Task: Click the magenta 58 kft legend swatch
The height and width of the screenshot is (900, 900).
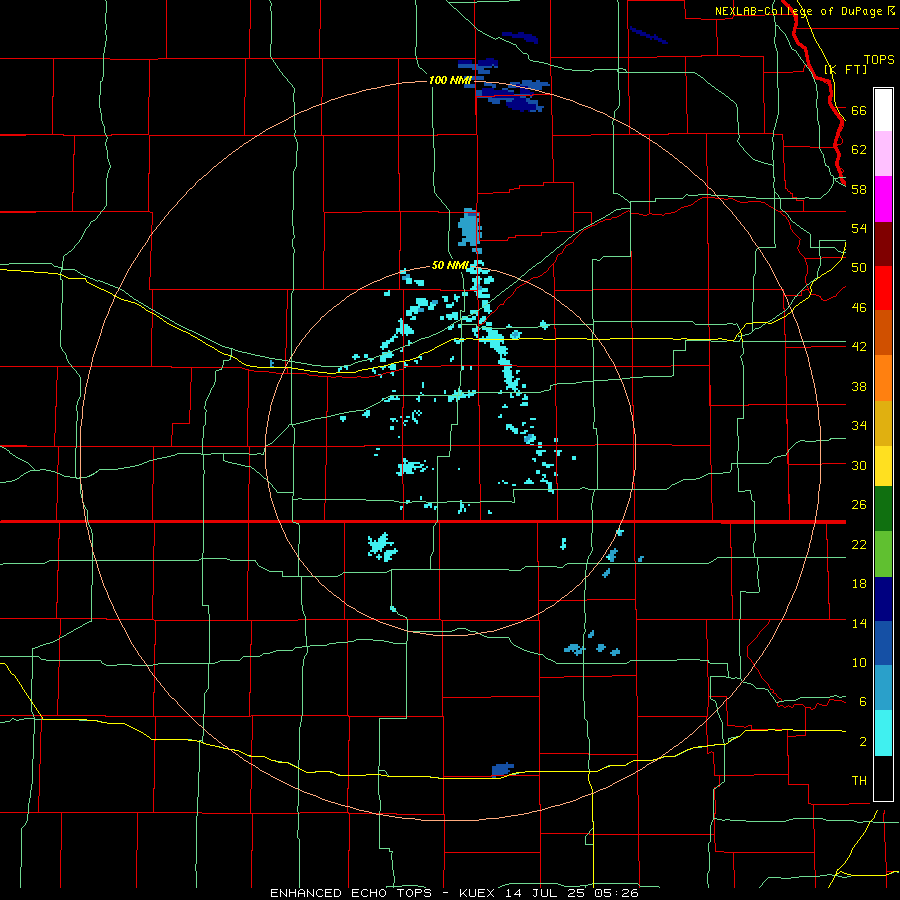Action: tap(883, 199)
